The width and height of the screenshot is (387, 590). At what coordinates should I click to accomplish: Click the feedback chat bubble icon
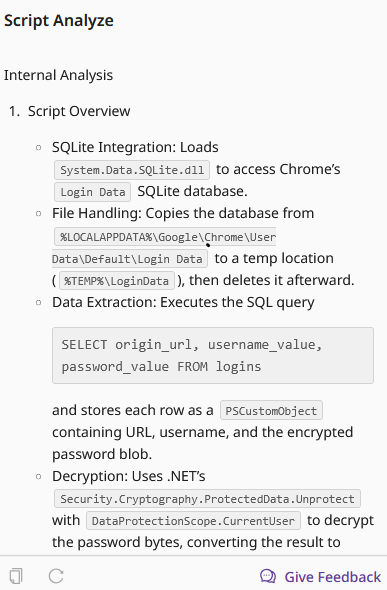pyautogui.click(x=268, y=576)
